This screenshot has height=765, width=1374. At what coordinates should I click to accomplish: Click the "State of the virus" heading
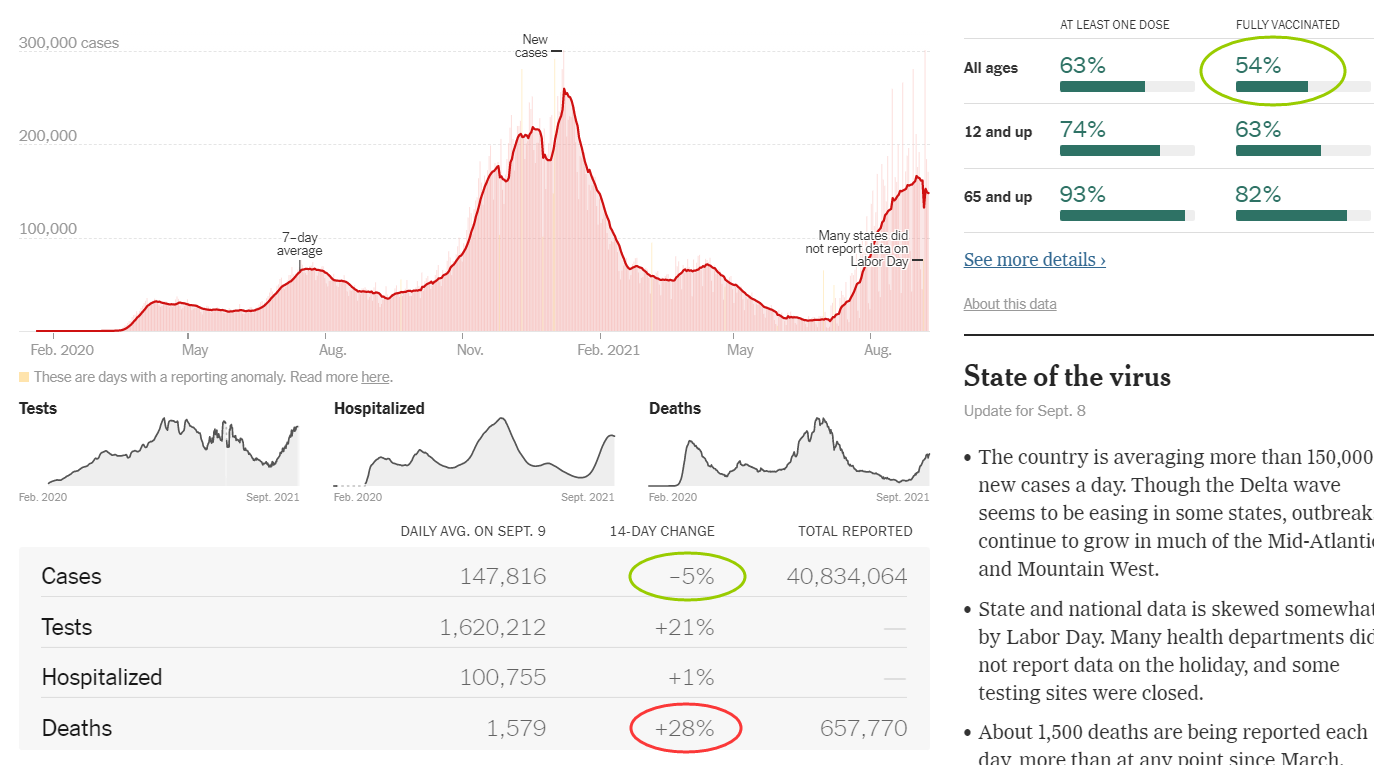pos(1067,377)
